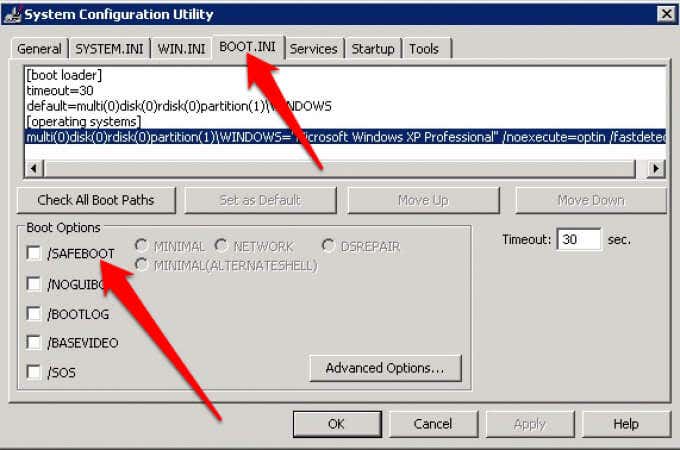Open Advanced Options dialog
Screen dimensions: 680x450
coord(385,368)
